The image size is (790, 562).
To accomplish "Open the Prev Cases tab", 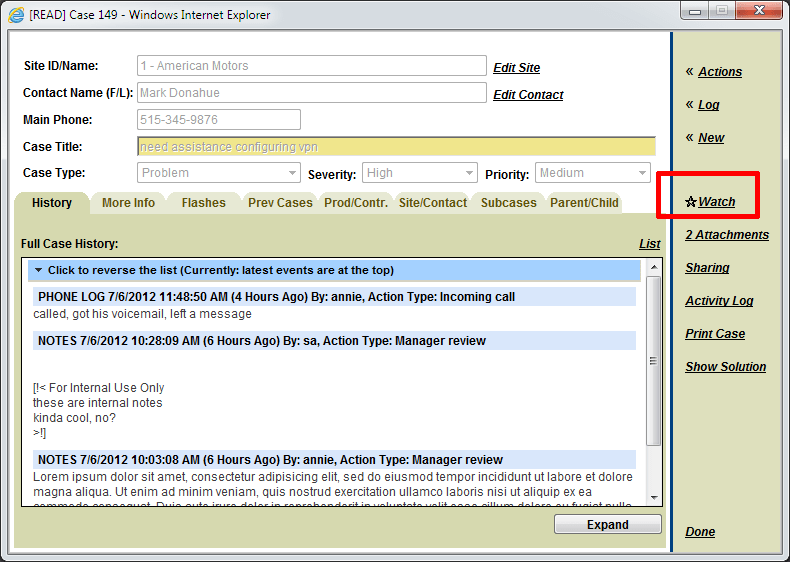I will (280, 203).
